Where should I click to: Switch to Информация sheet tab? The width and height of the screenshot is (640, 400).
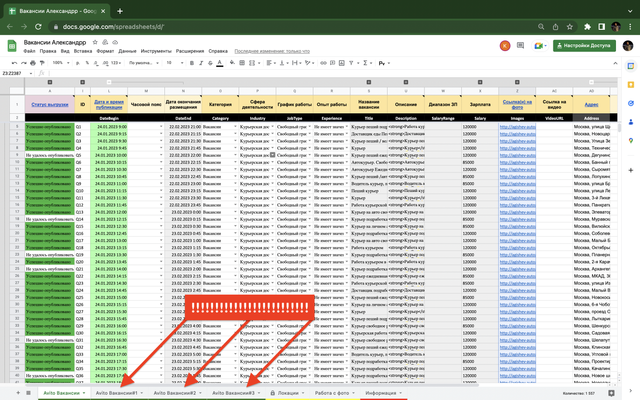pyautogui.click(x=383, y=393)
